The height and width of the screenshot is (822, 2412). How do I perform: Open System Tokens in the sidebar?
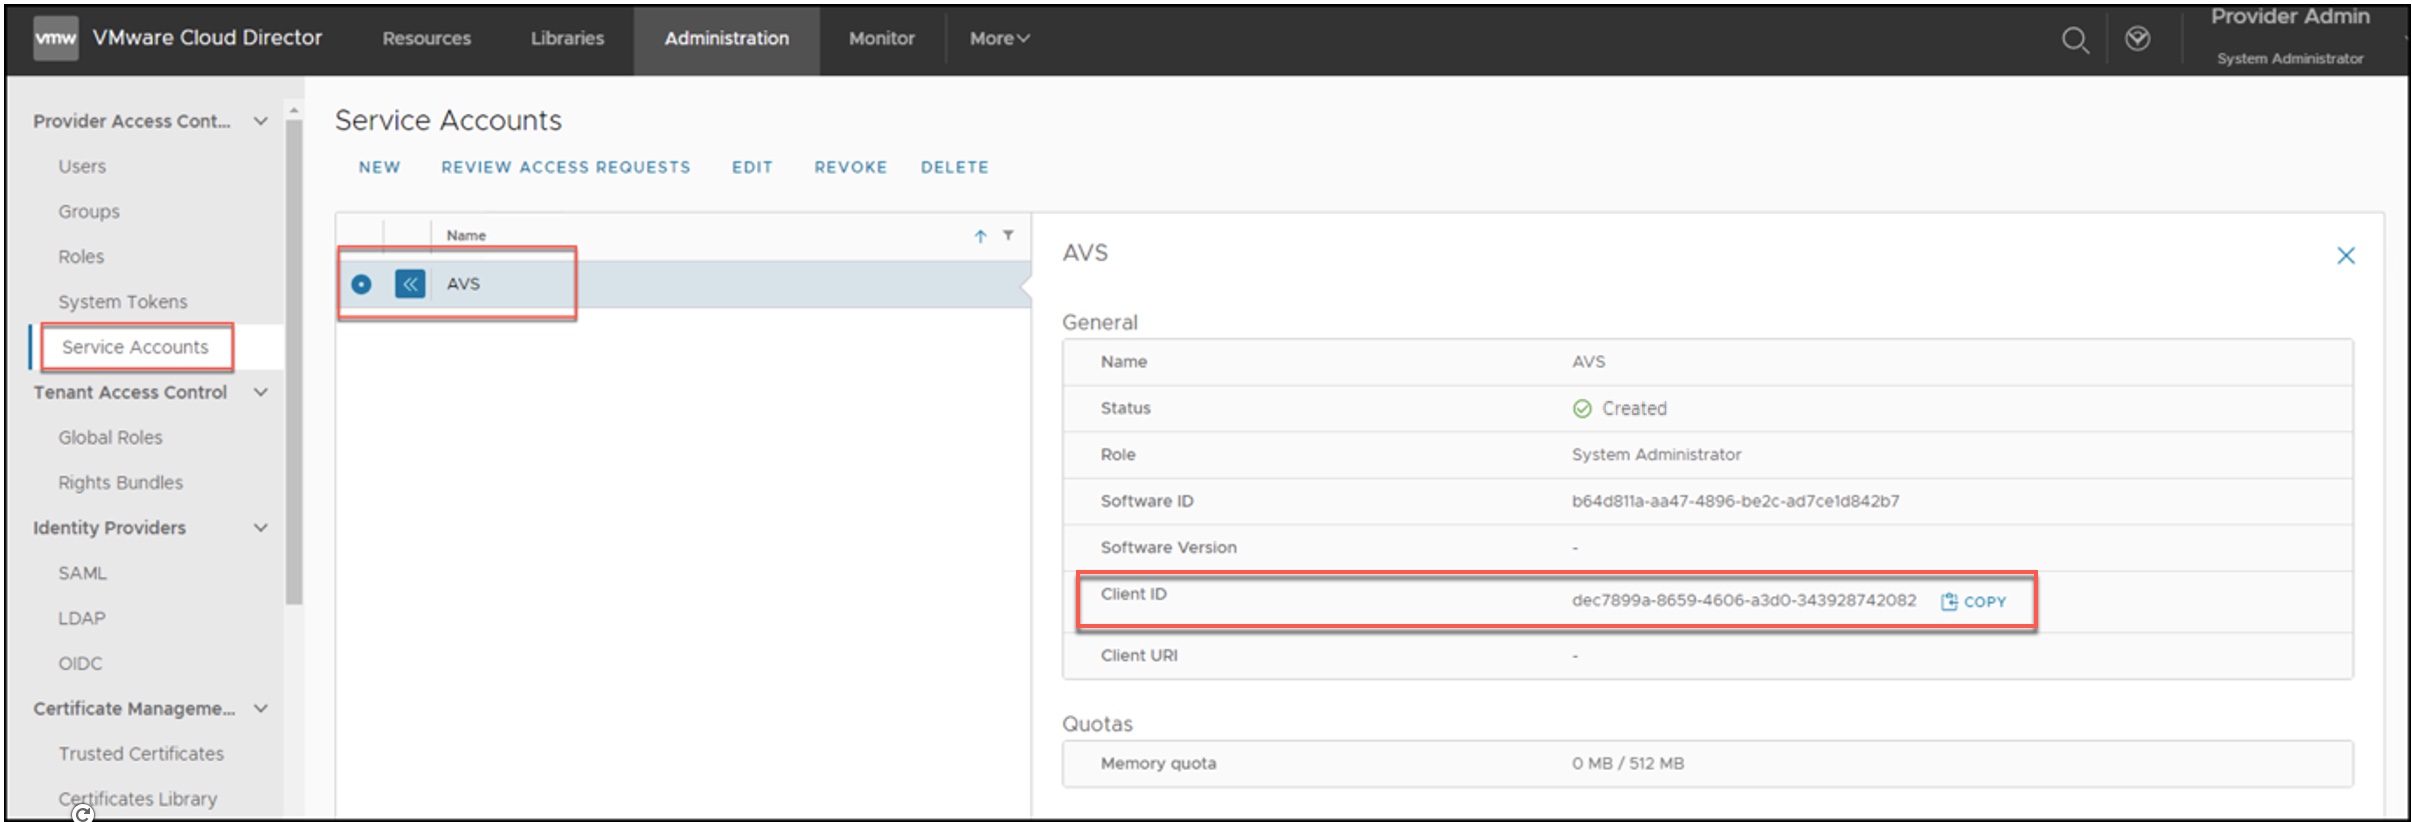[x=122, y=302]
